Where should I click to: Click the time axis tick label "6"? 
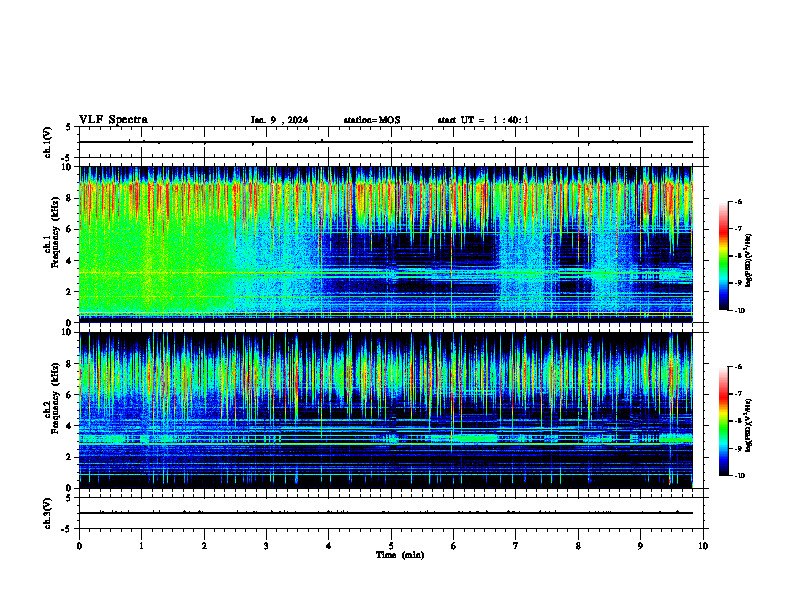click(x=453, y=546)
